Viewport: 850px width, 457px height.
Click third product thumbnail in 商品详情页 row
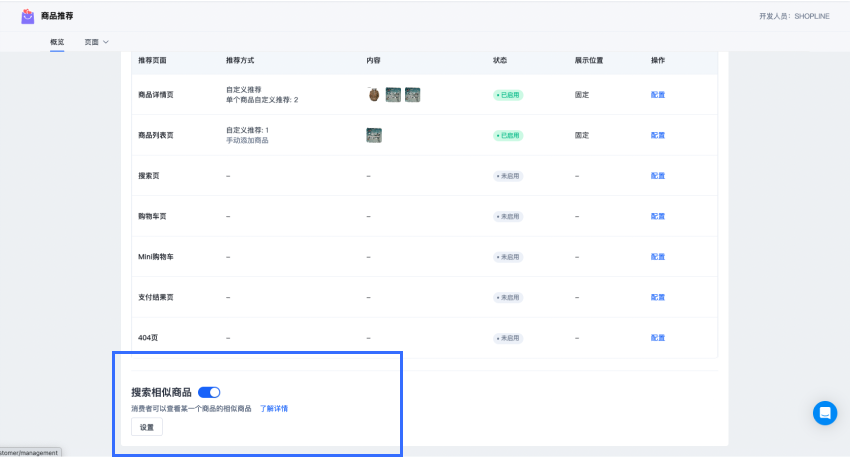pos(412,95)
